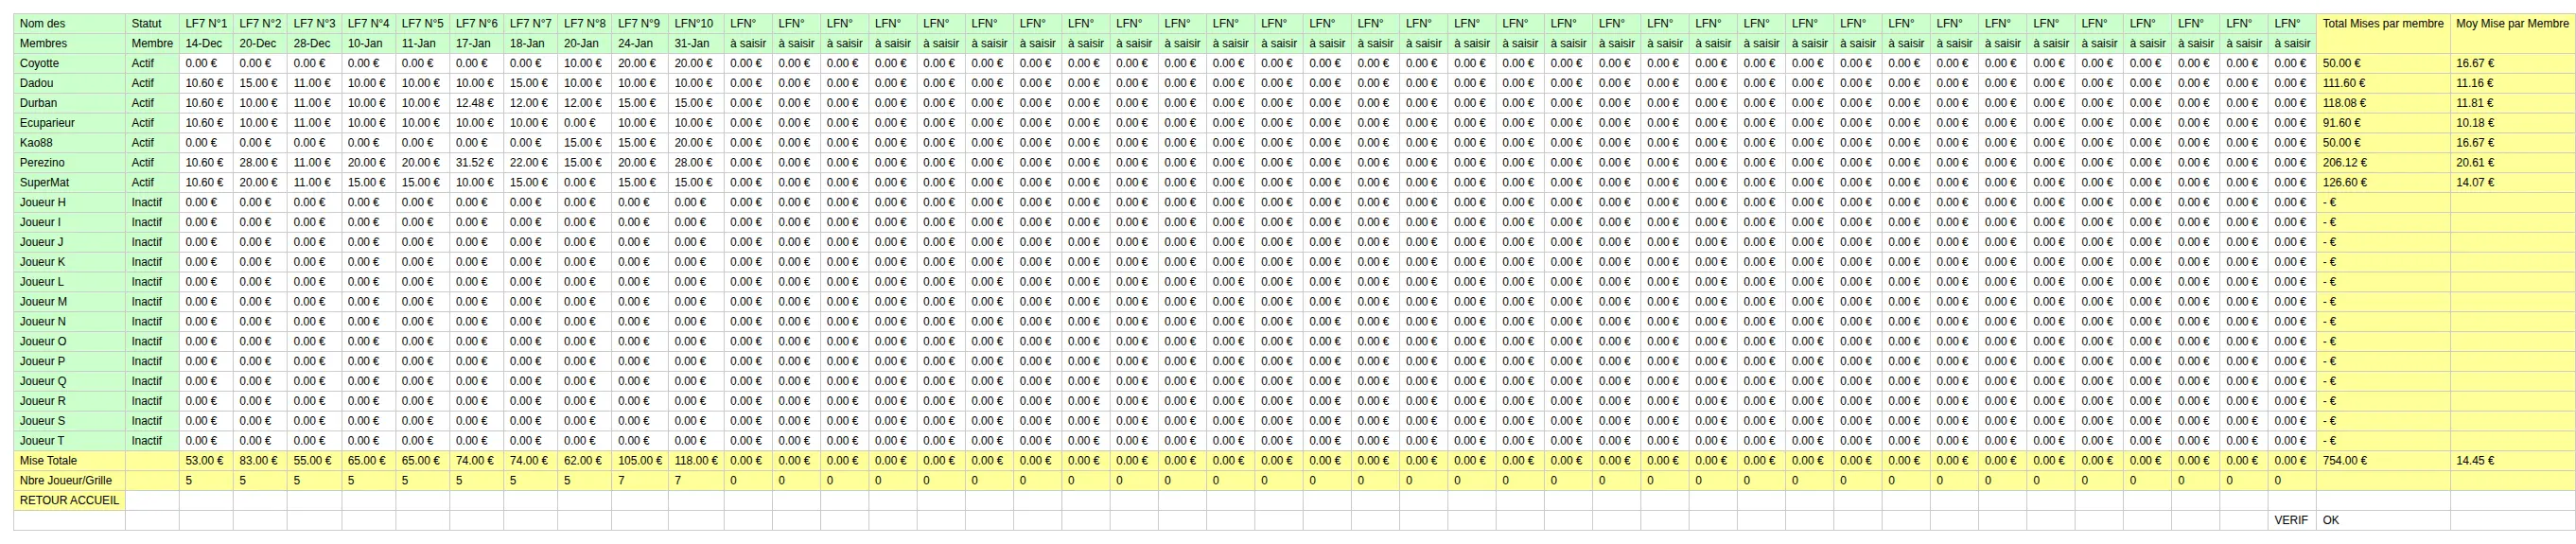Click the Joueur T name cell
The image size is (2576, 544).
pyautogui.click(x=69, y=441)
